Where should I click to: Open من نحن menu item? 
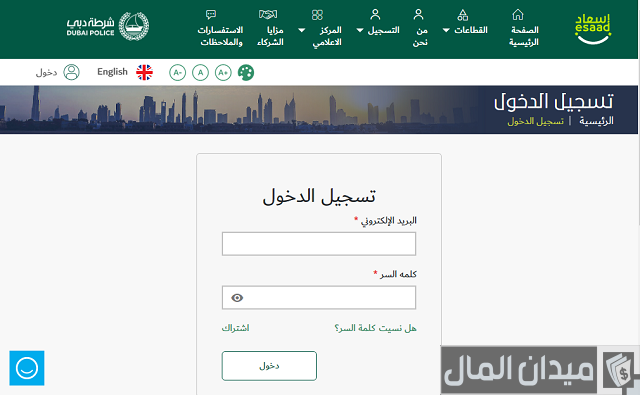[420, 36]
